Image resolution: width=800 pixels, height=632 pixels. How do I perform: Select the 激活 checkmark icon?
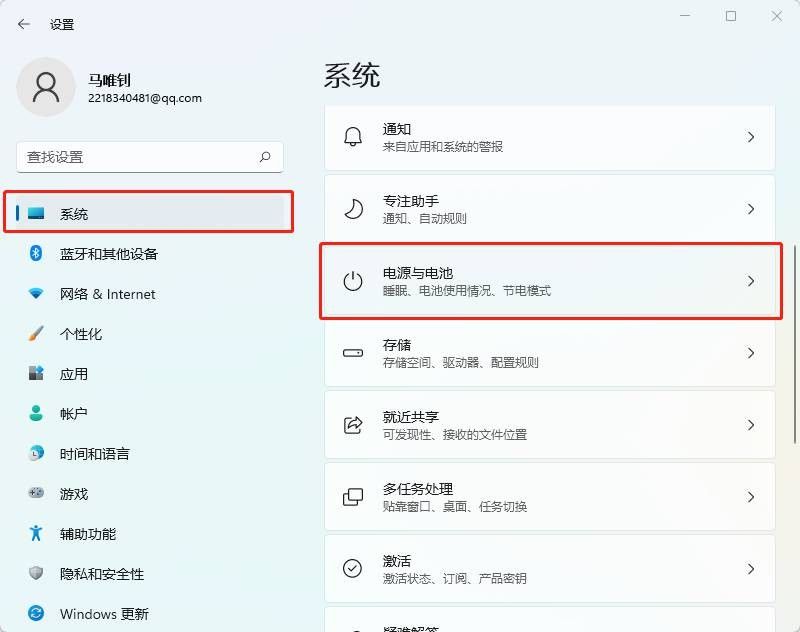click(x=352, y=569)
